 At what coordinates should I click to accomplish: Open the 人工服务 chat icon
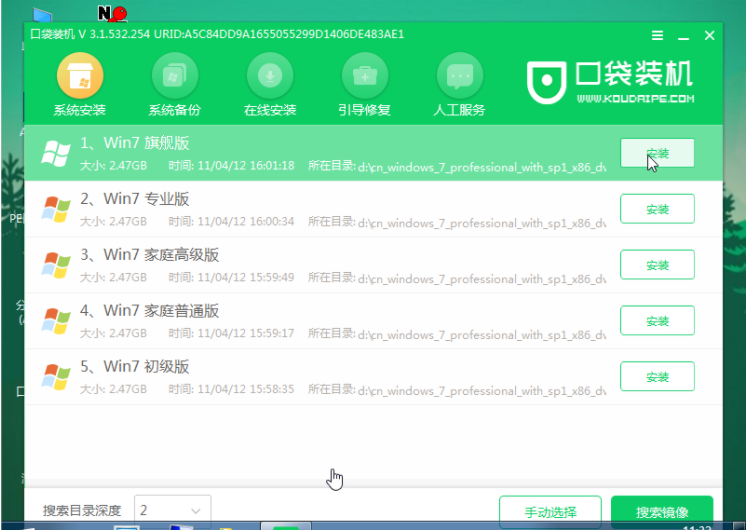pos(460,76)
